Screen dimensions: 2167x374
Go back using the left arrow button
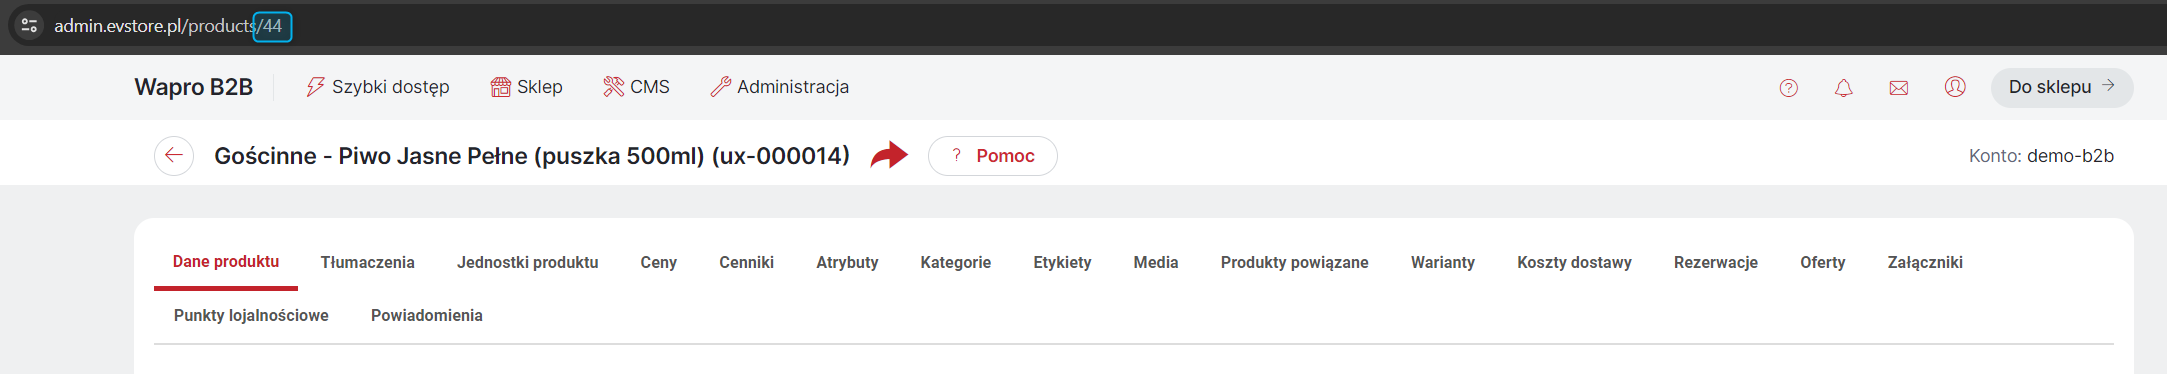click(174, 155)
